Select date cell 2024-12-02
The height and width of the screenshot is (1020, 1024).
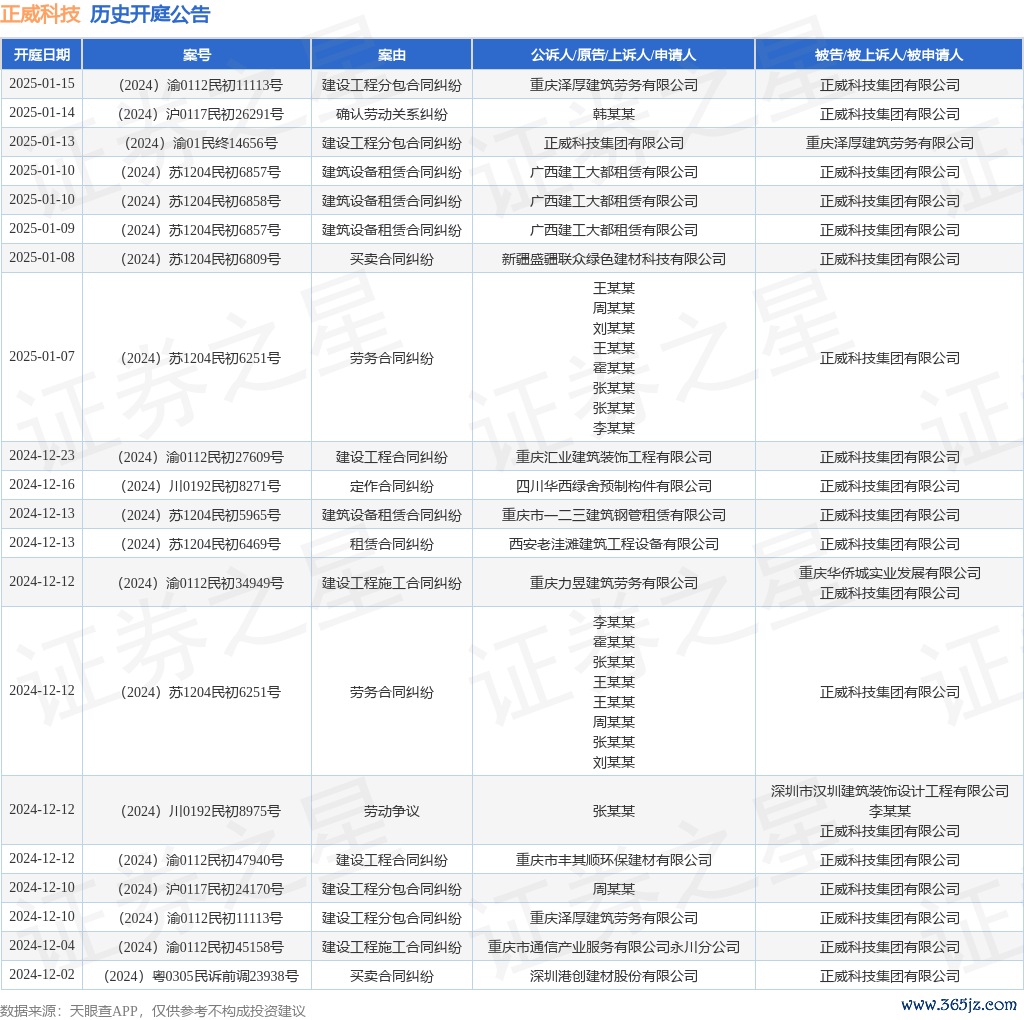tap(42, 974)
